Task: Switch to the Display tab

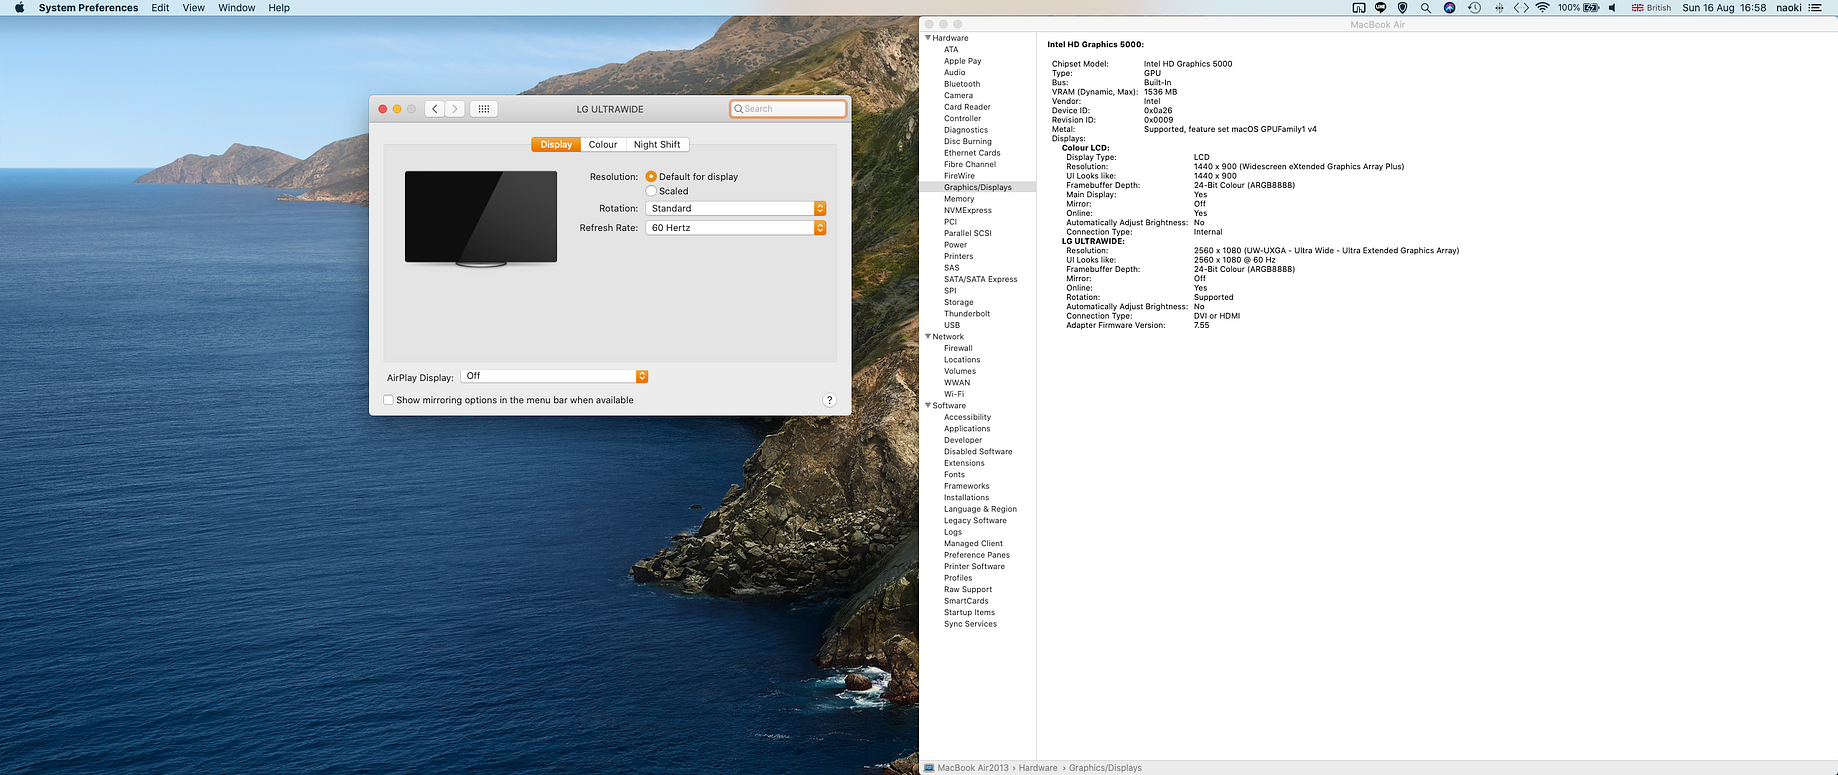Action: click(556, 144)
